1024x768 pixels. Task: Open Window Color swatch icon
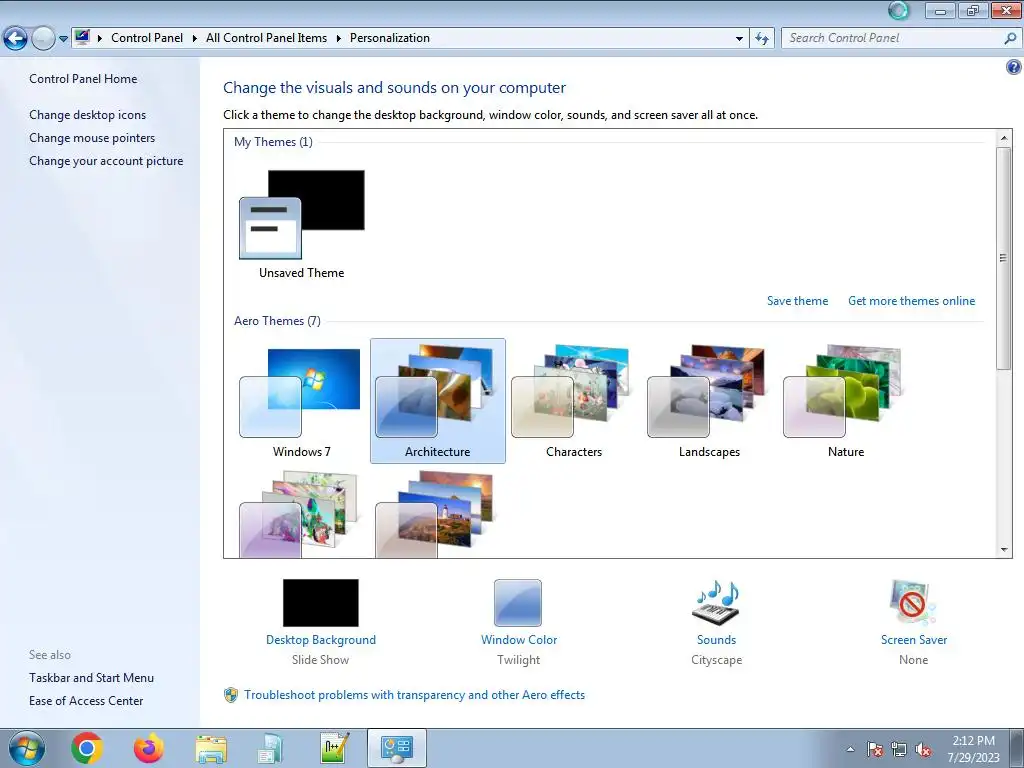[x=518, y=603]
